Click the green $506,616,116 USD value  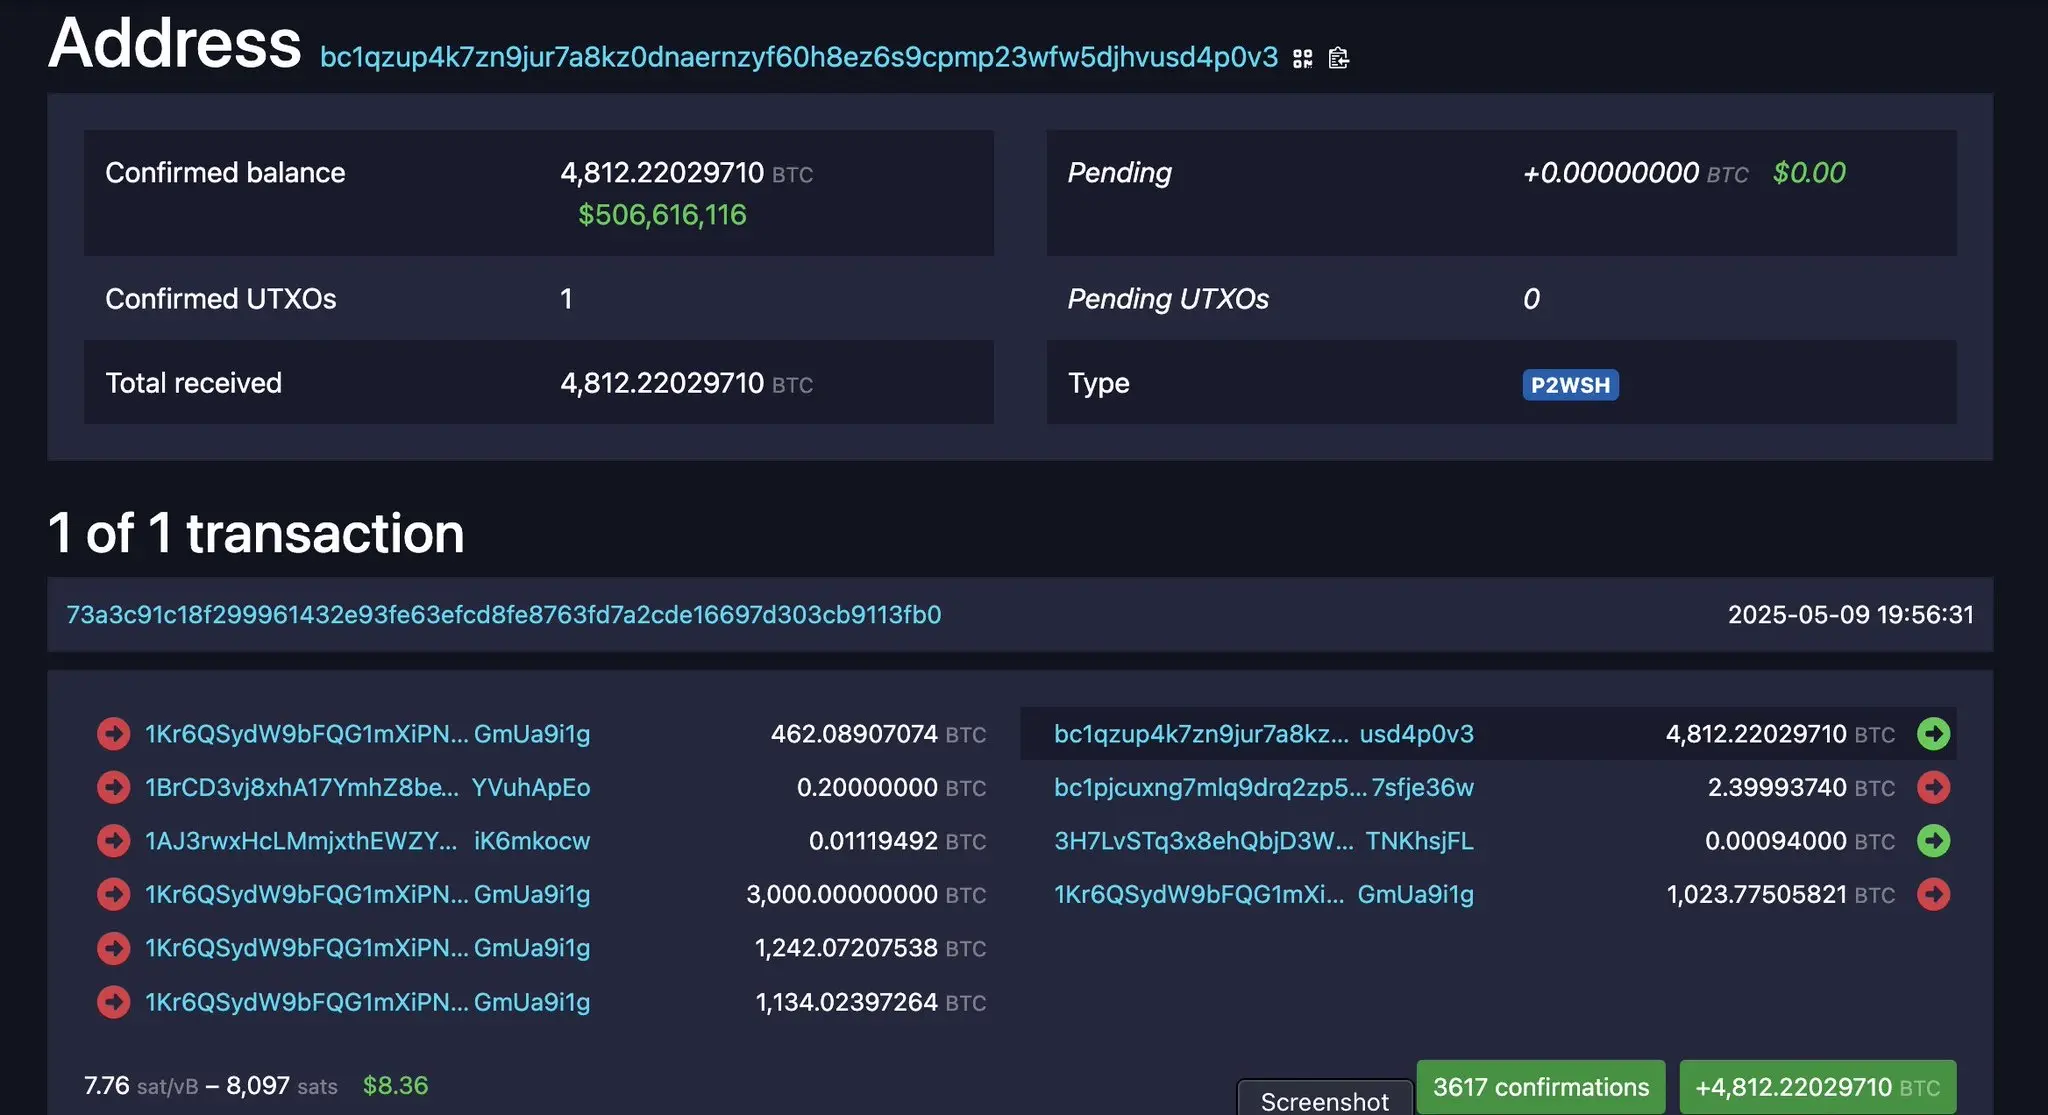tap(662, 214)
